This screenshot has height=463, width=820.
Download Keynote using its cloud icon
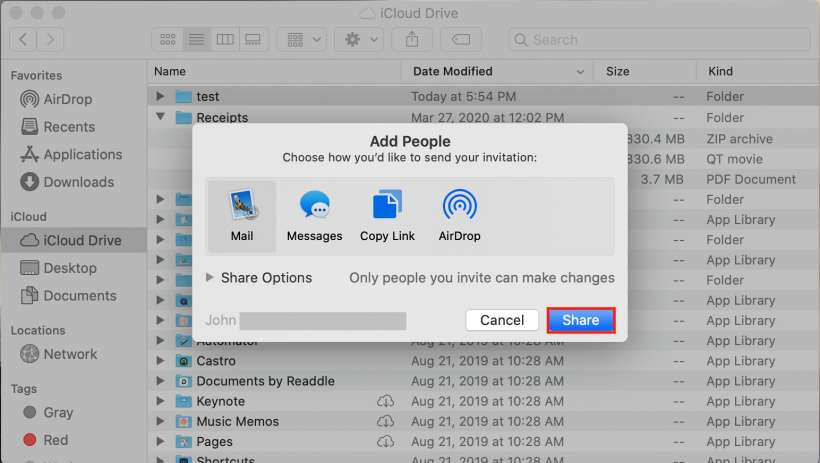[x=385, y=401]
